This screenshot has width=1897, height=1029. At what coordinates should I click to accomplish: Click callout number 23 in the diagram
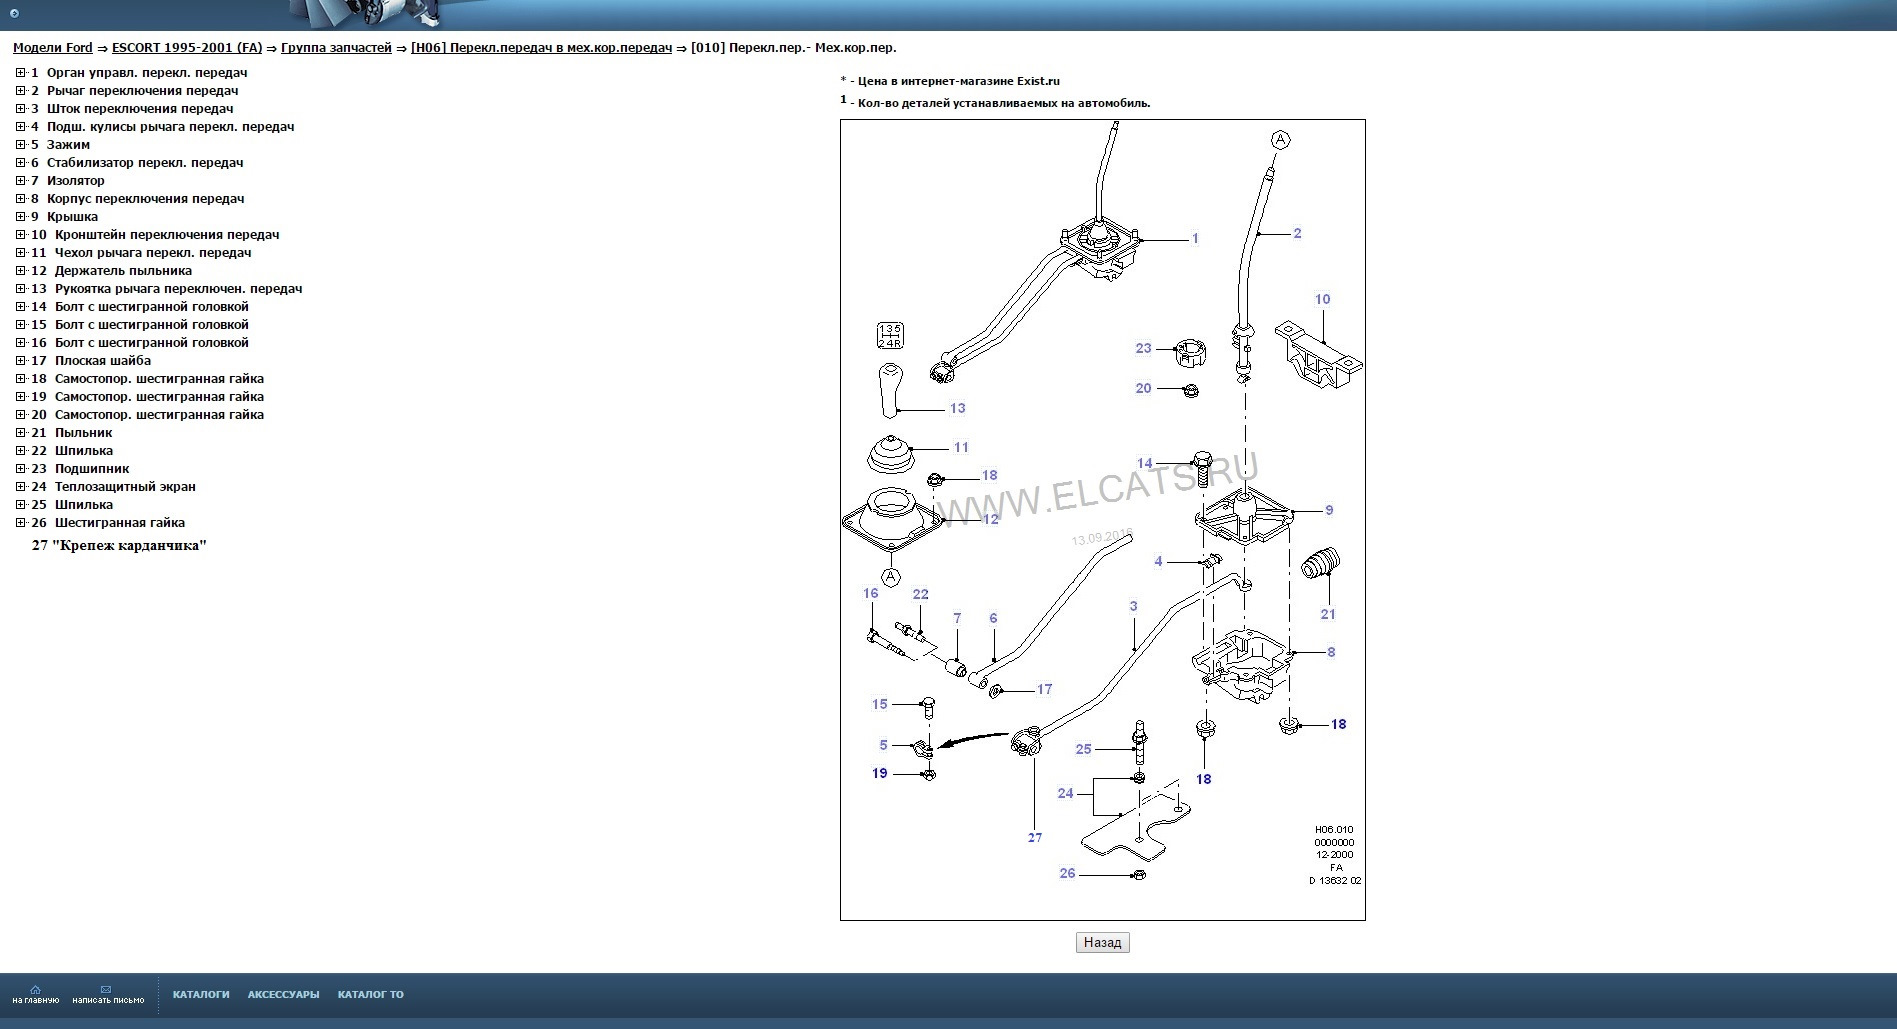click(x=1144, y=348)
